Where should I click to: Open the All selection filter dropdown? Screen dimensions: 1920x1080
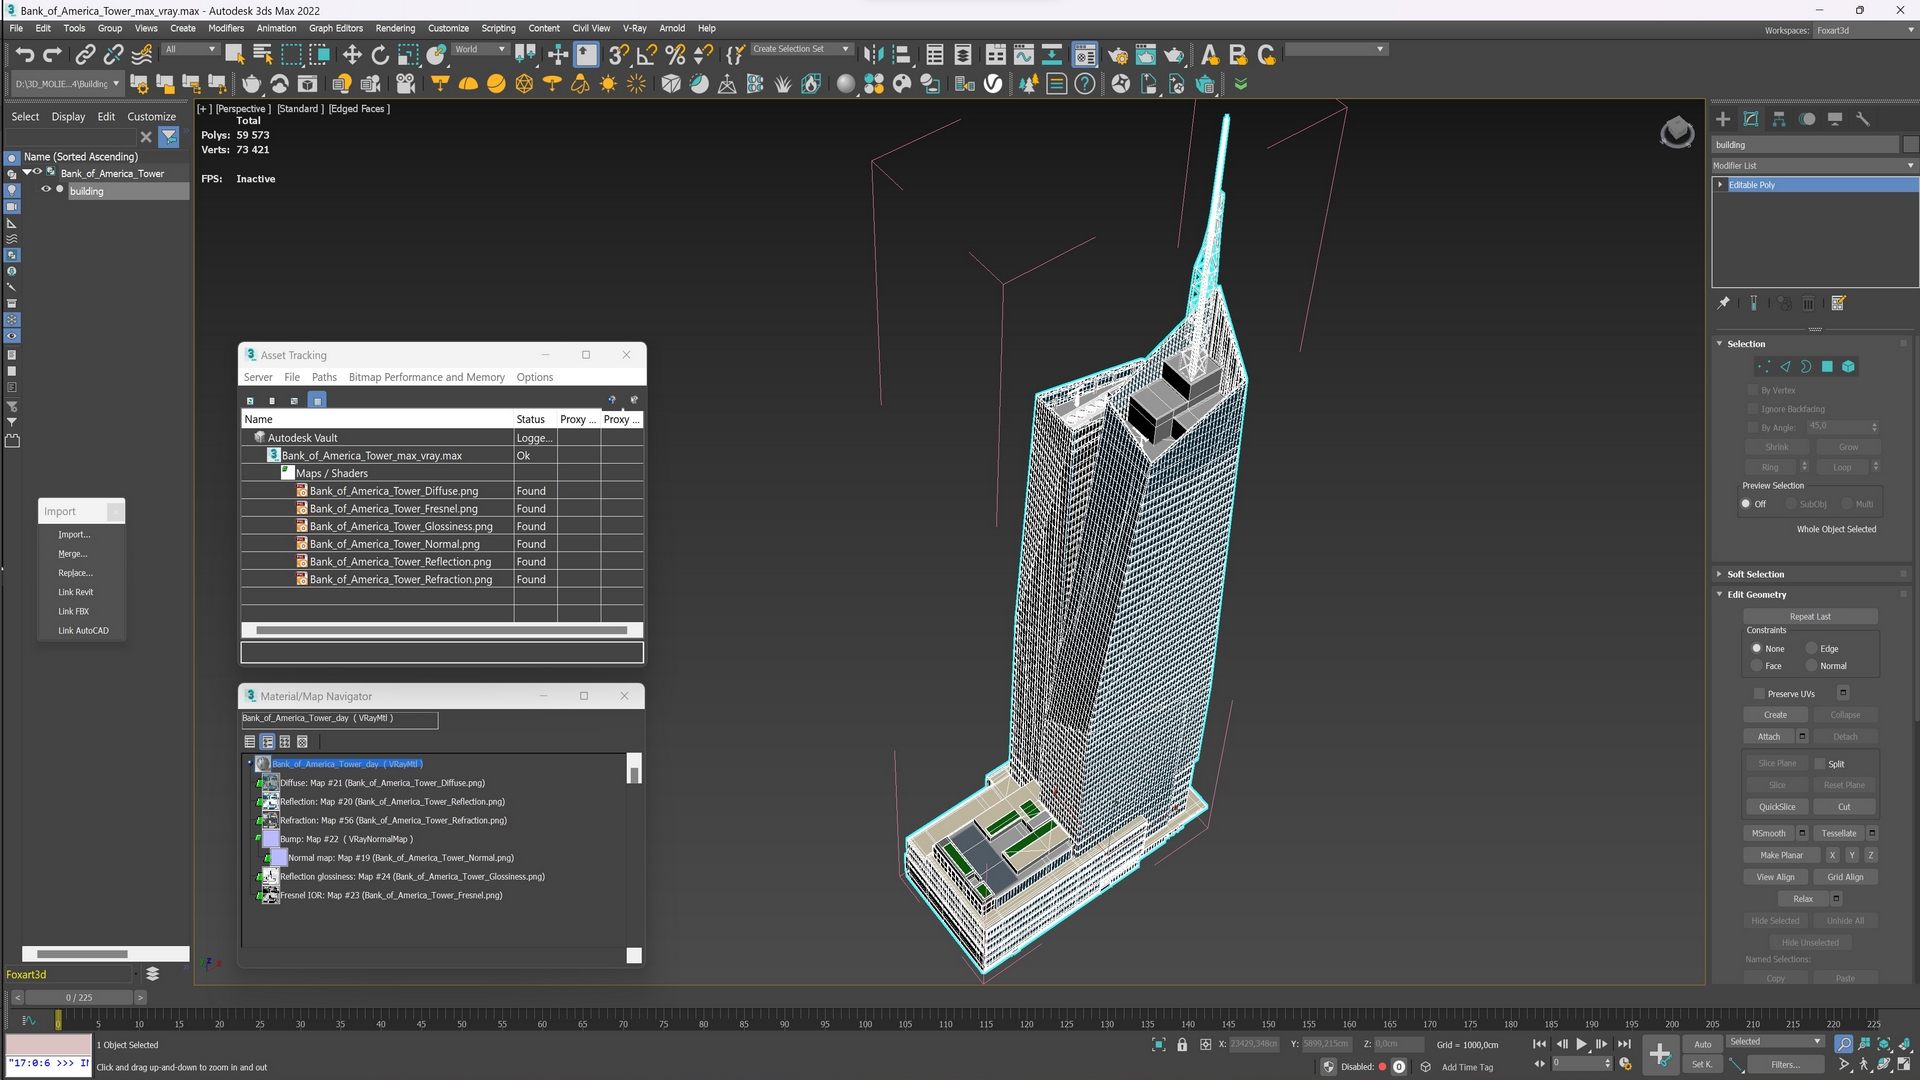(190, 49)
